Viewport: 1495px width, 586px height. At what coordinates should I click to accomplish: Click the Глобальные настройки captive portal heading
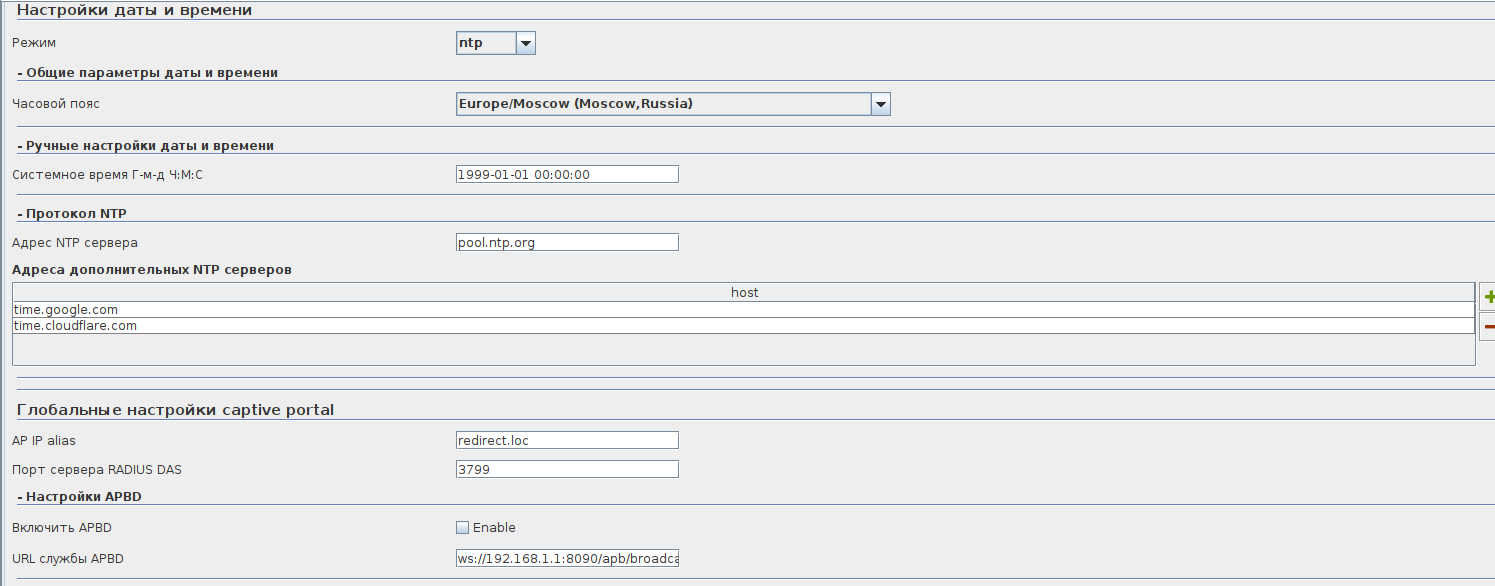pos(176,410)
